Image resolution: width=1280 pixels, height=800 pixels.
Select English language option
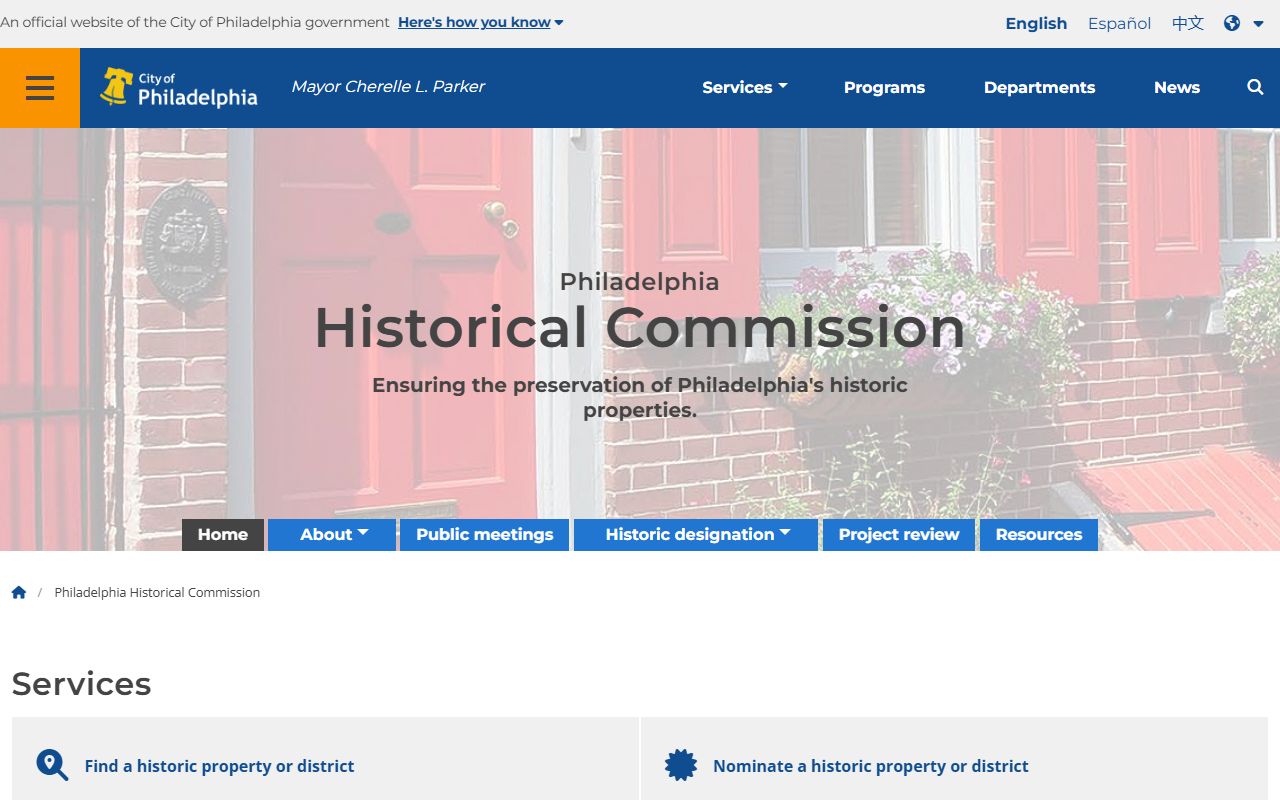click(x=1036, y=23)
